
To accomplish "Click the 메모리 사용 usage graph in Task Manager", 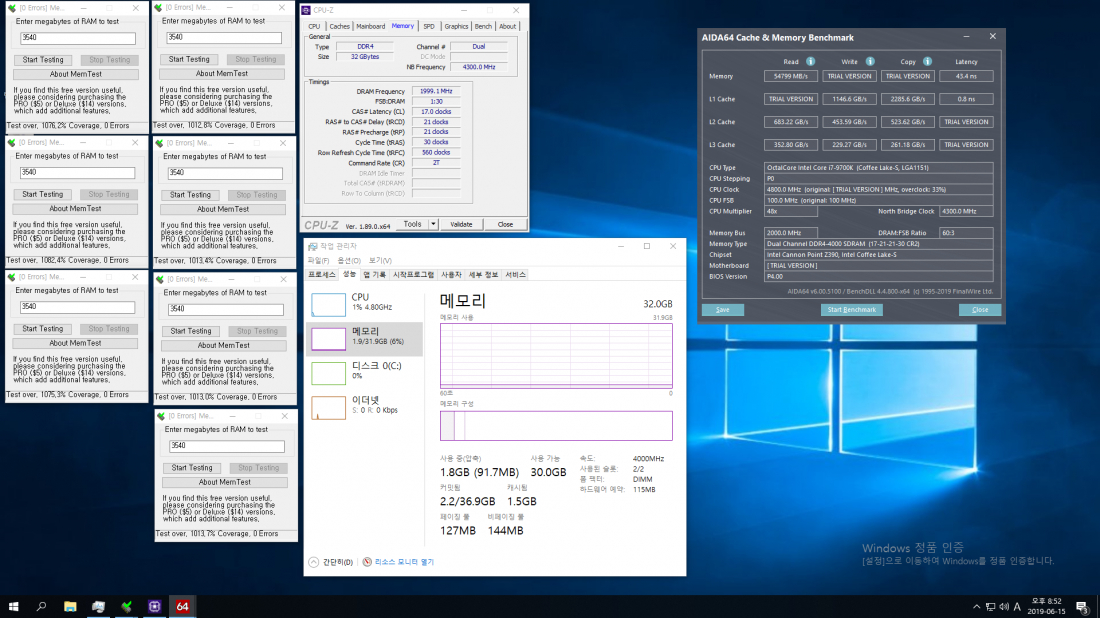I will (556, 356).
